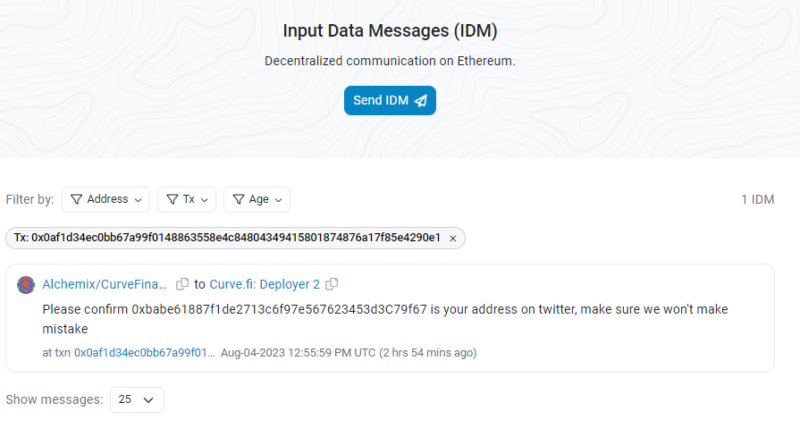Image resolution: width=800 pixels, height=445 pixels.
Task: Expand the Age filter dropdown chevron
Action: 280,200
